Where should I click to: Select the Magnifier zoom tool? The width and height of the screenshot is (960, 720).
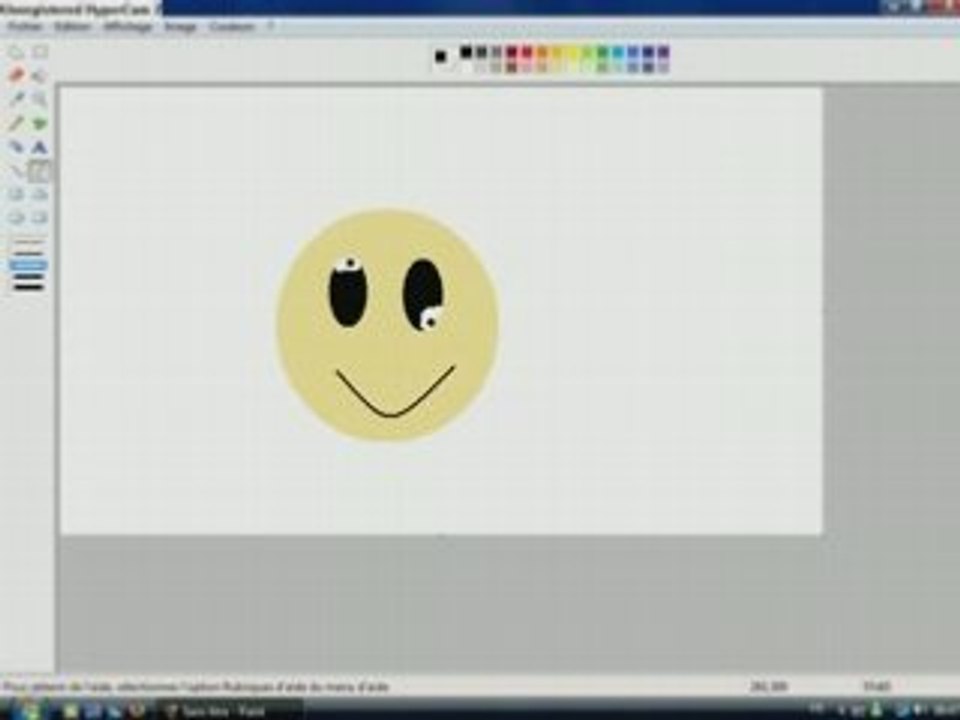coord(40,99)
